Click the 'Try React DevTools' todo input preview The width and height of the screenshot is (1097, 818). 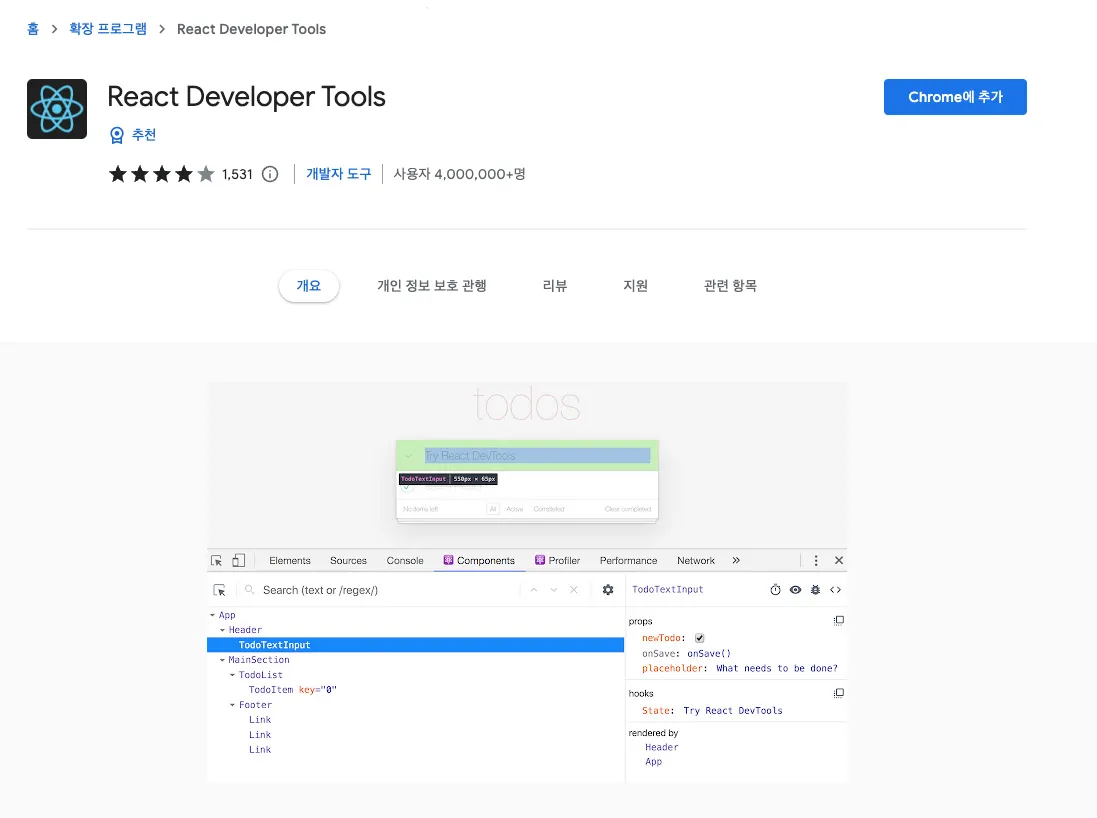tap(537, 456)
